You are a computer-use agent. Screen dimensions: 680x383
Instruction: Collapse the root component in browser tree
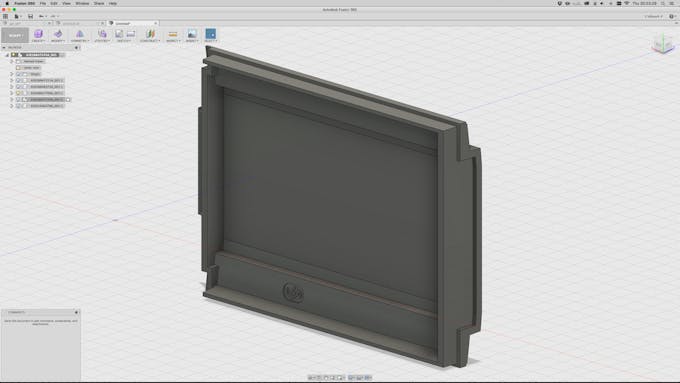click(7, 55)
